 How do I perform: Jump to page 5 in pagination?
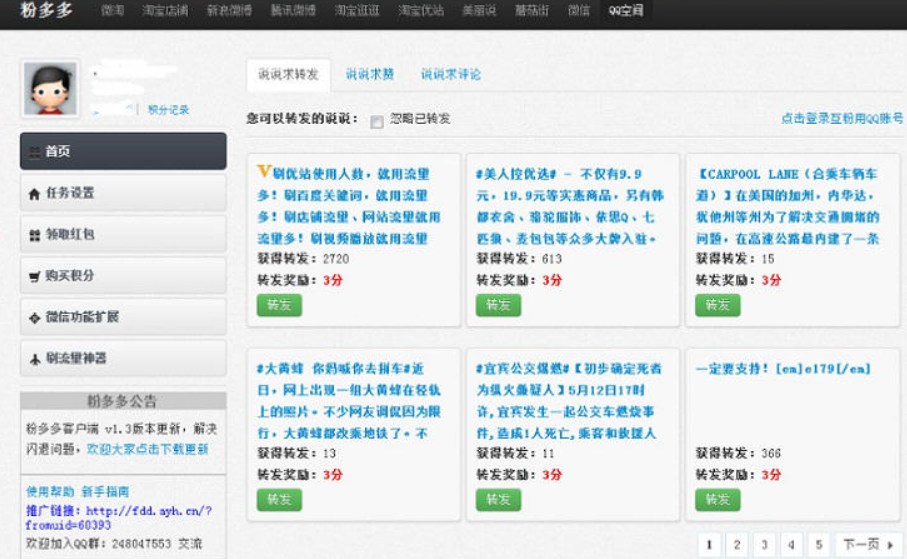click(819, 545)
